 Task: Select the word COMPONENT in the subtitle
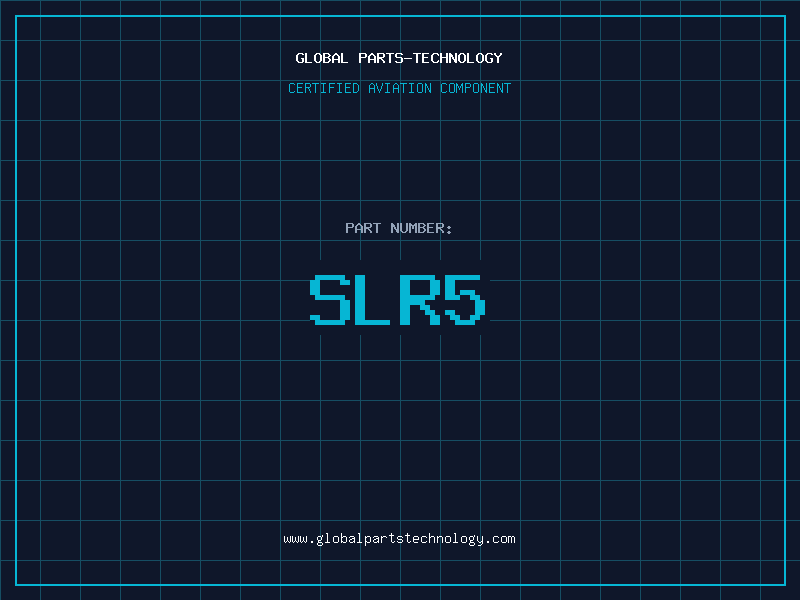click(476, 88)
